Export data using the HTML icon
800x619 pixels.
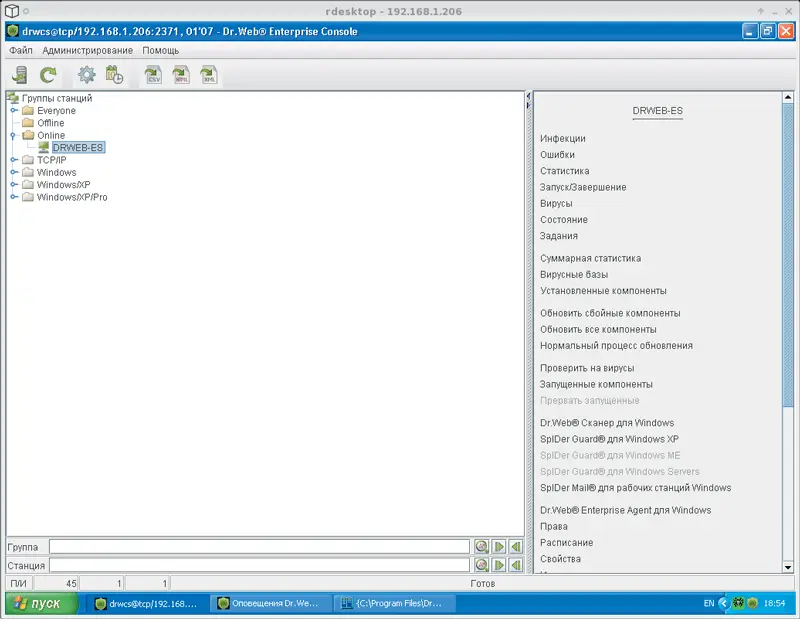click(181, 75)
